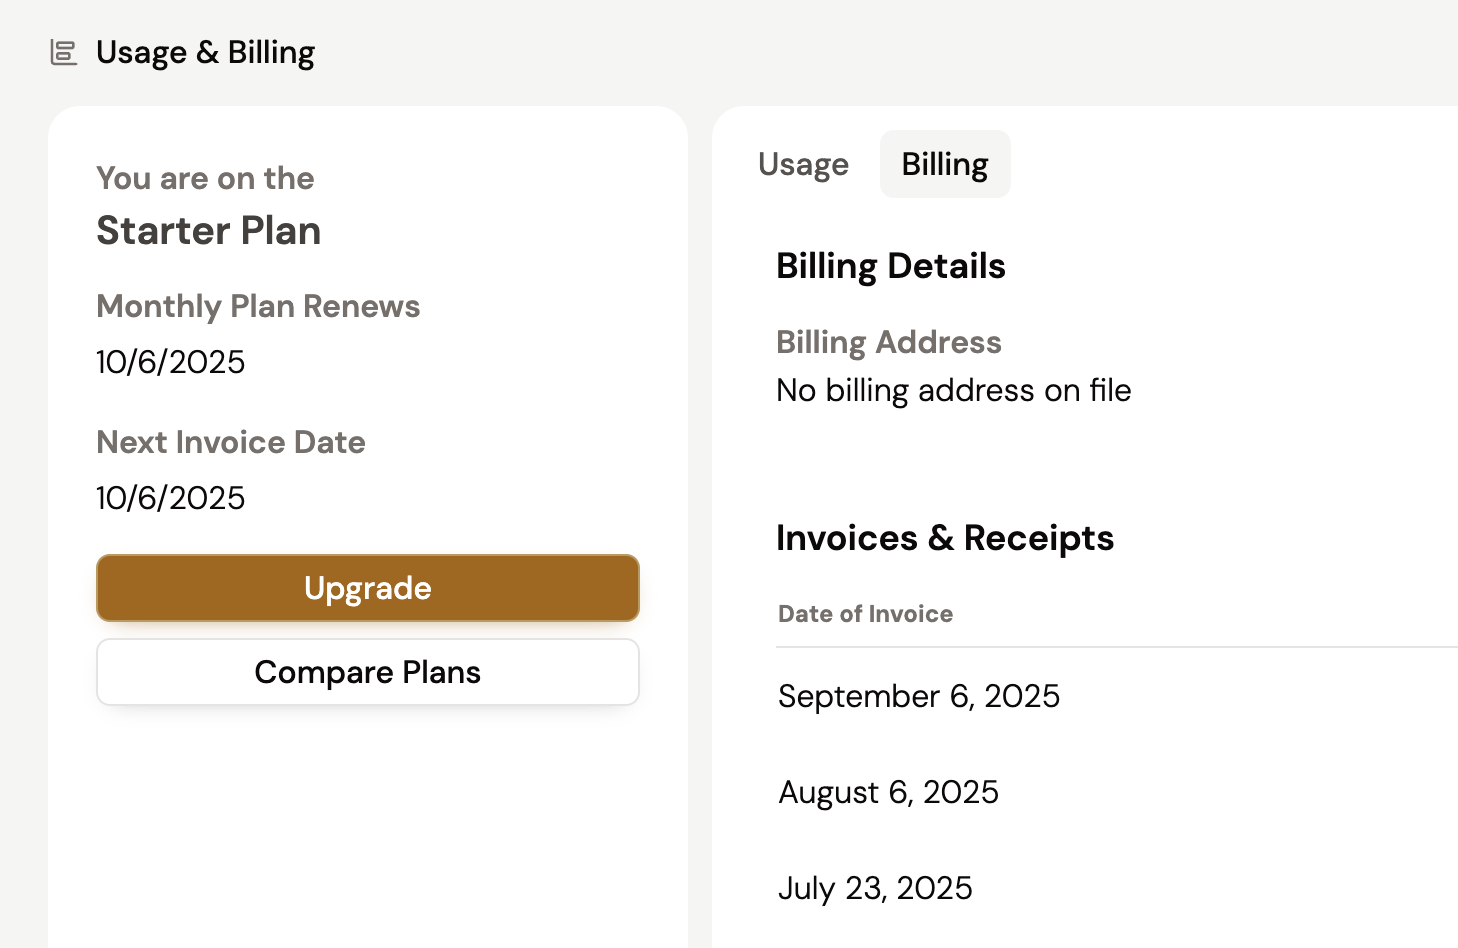Click the You are on the text

(x=205, y=178)
